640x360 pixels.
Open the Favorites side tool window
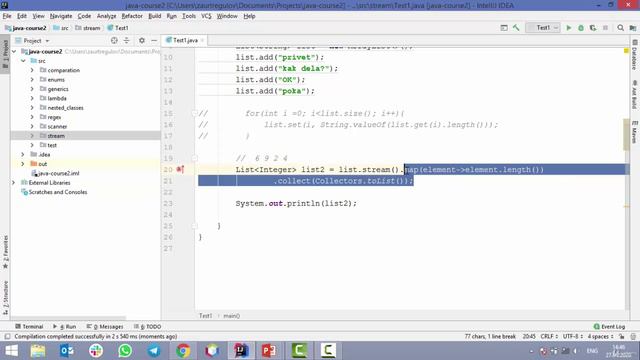coord(5,252)
